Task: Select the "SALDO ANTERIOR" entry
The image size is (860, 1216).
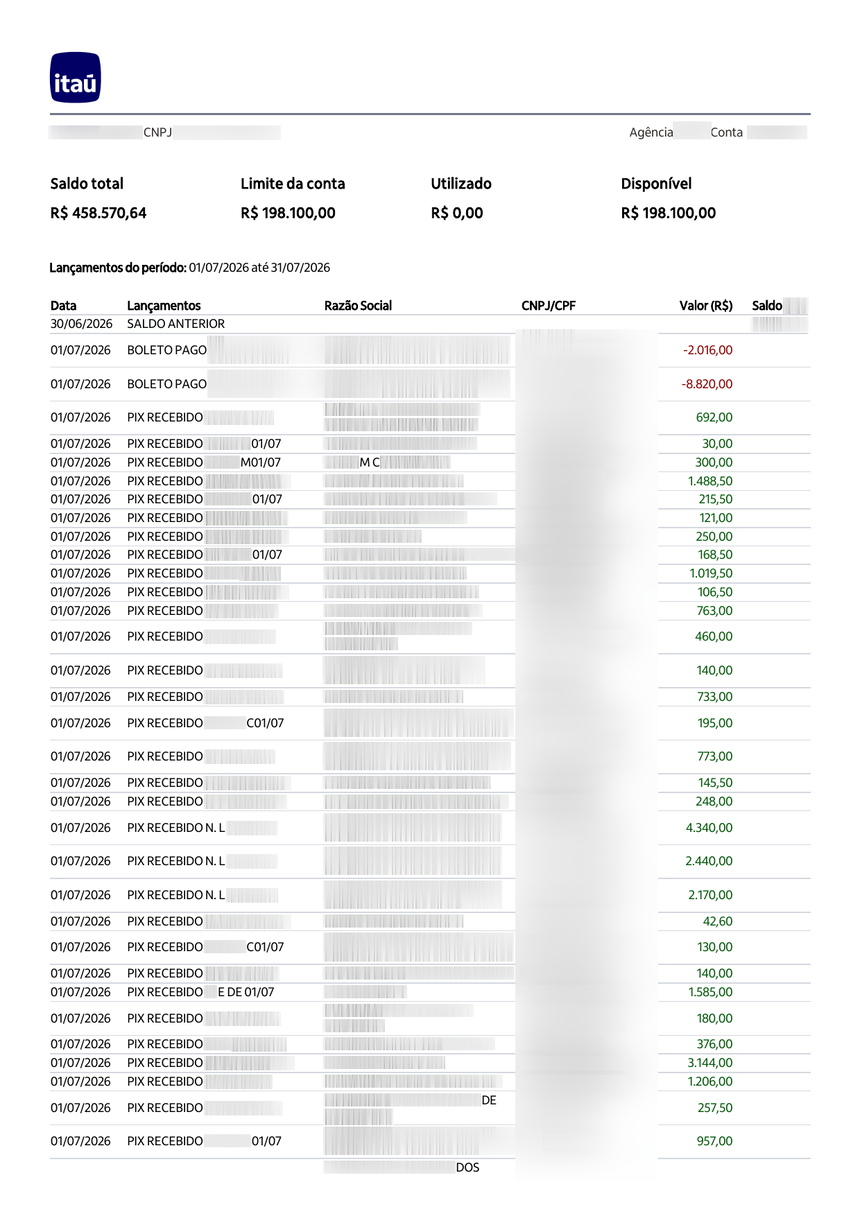Action: point(176,324)
